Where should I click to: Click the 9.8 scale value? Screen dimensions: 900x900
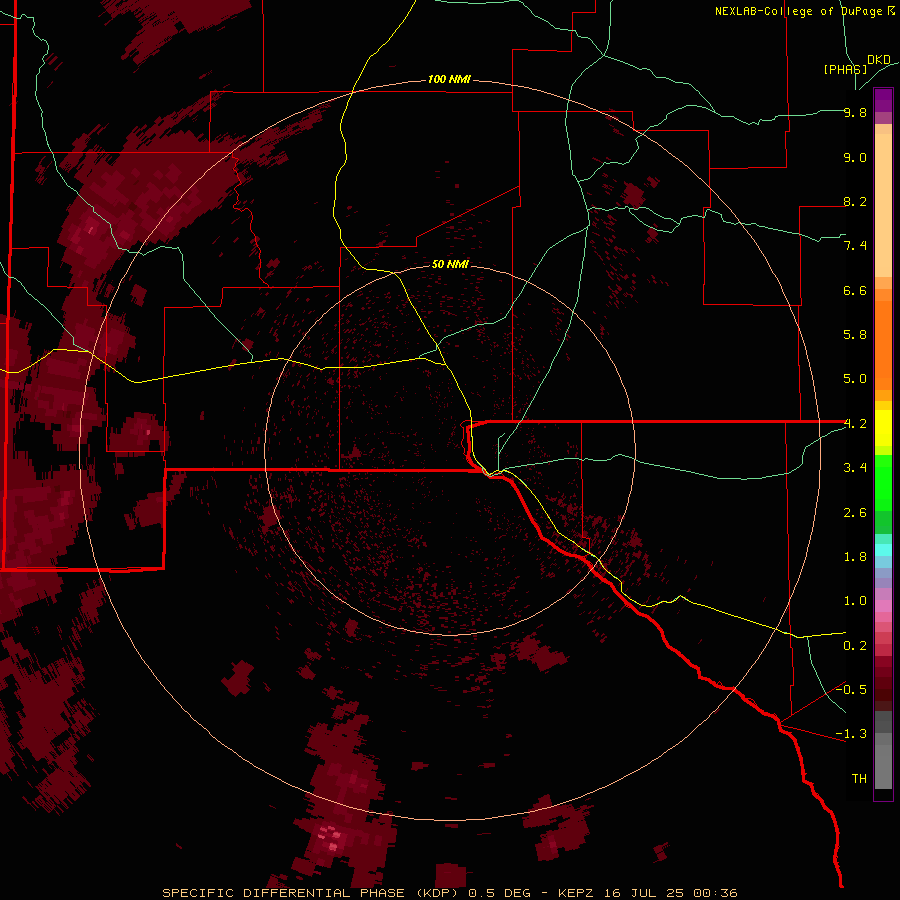[855, 112]
